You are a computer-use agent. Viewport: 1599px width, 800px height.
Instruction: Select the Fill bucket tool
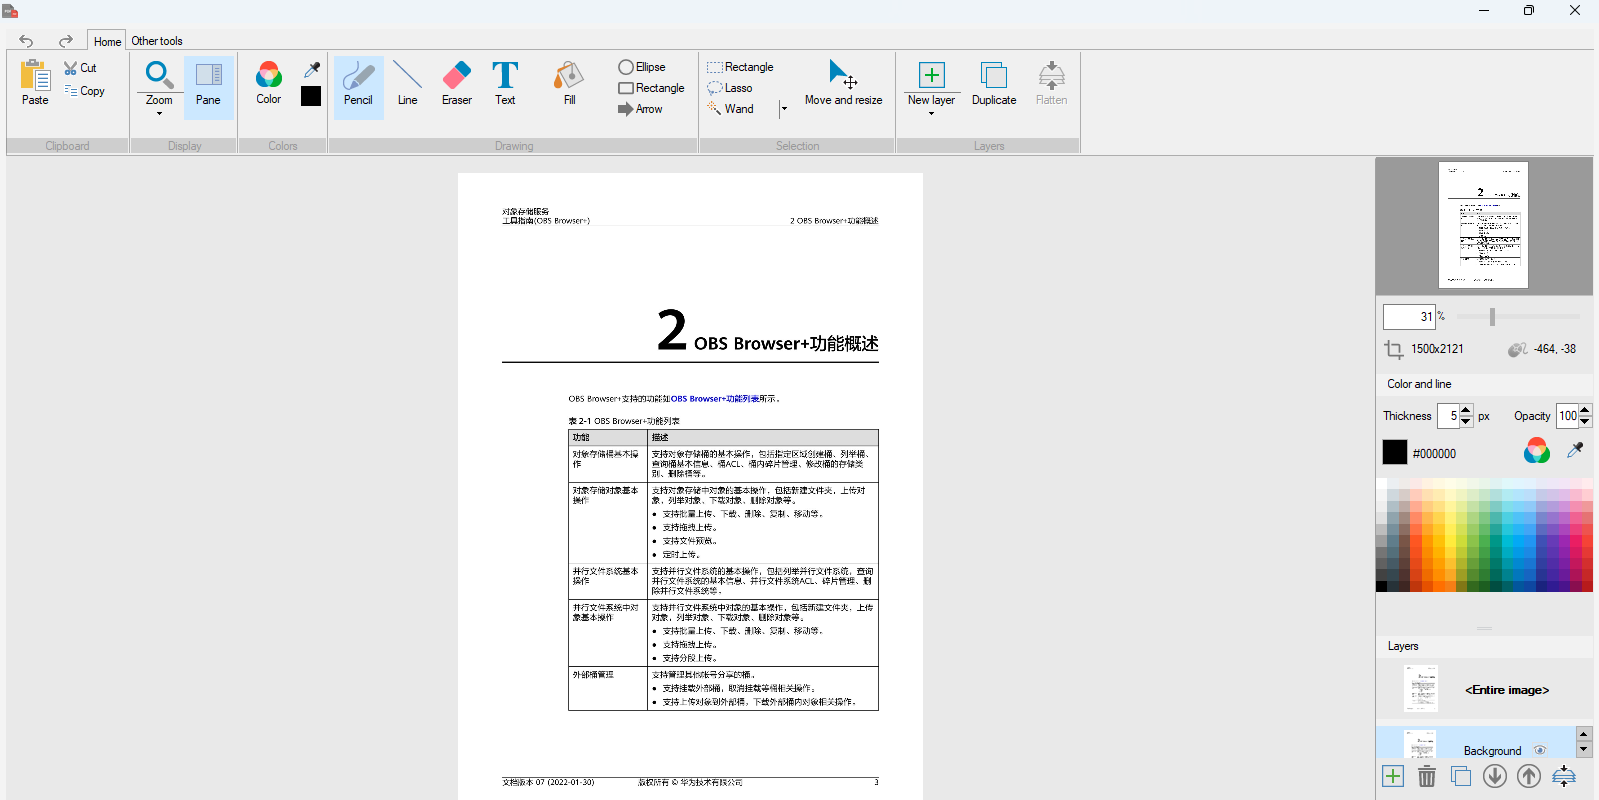pyautogui.click(x=569, y=83)
